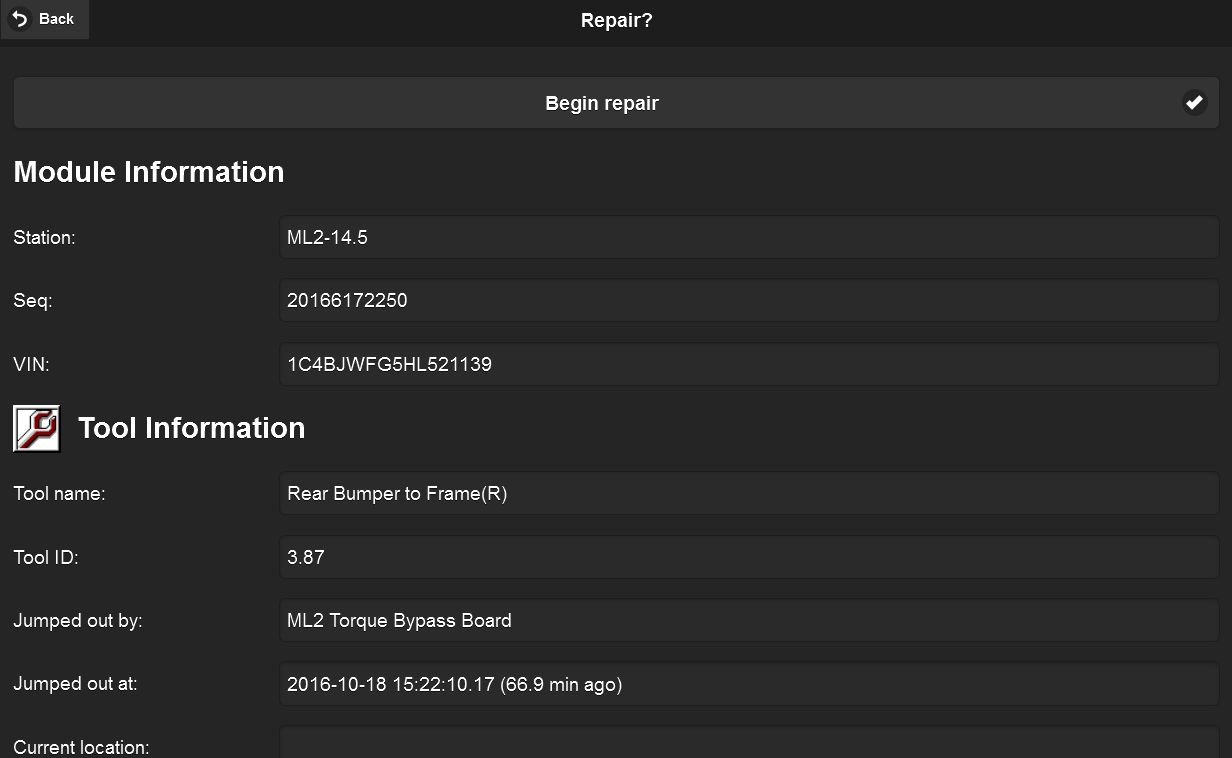Click the 'Tool ID:' label
1232x758 pixels.
[x=46, y=557]
